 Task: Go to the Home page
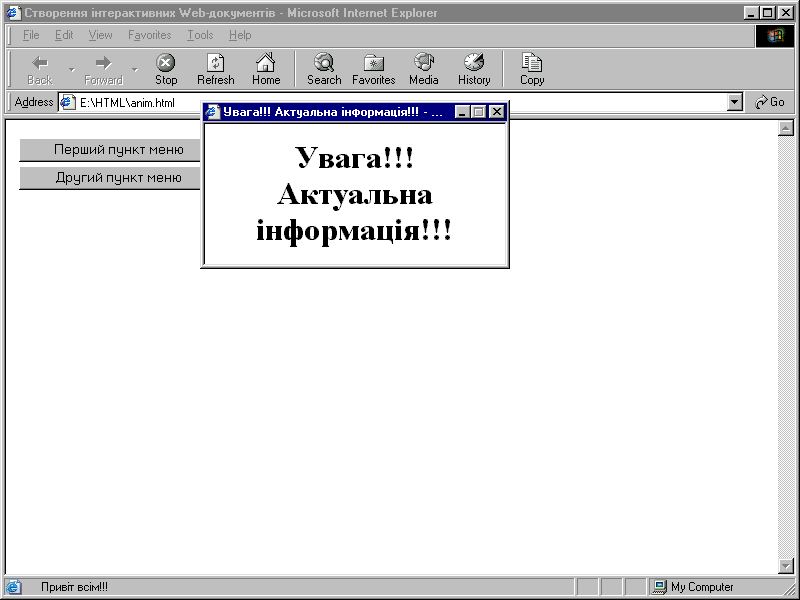266,70
